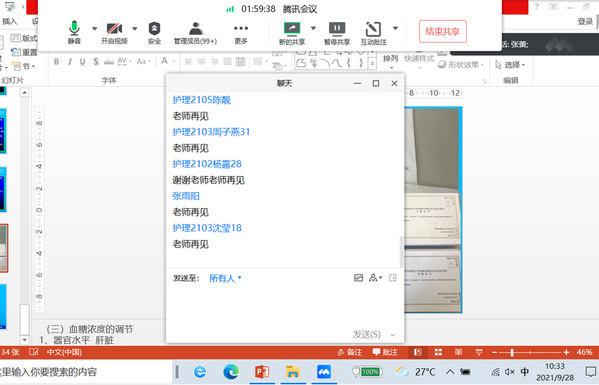
Task: Turn on the camera with 开启视频
Action: click(x=114, y=32)
